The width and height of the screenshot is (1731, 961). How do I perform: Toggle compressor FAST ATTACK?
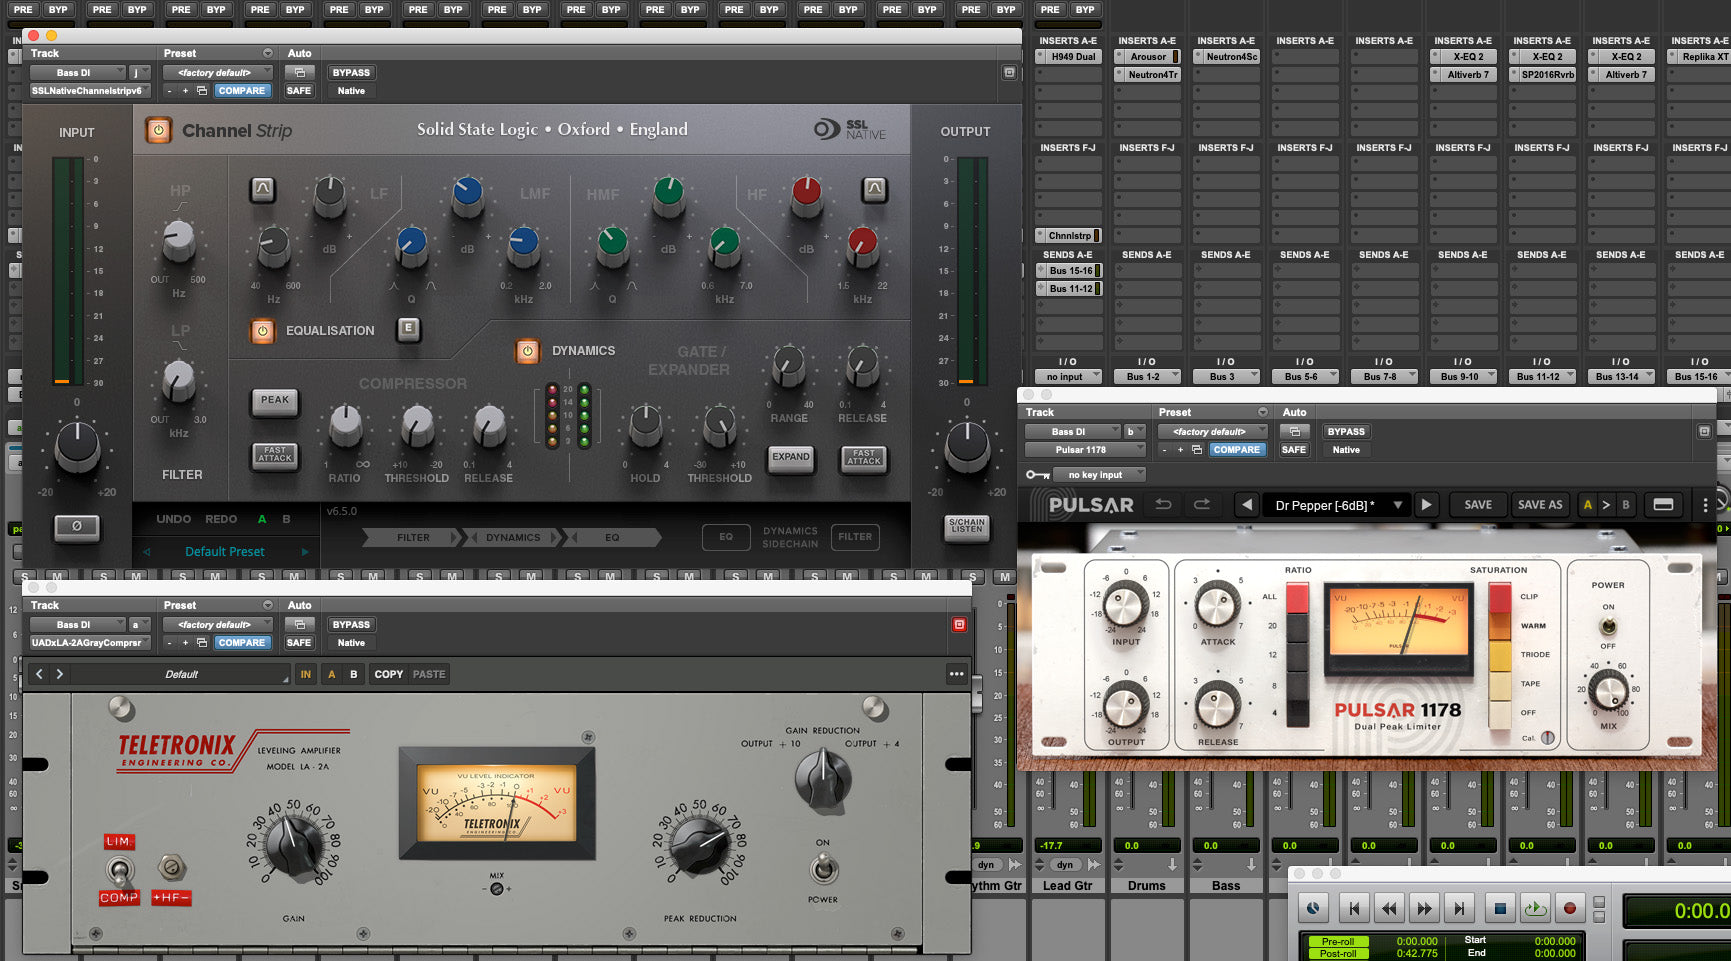click(x=275, y=455)
